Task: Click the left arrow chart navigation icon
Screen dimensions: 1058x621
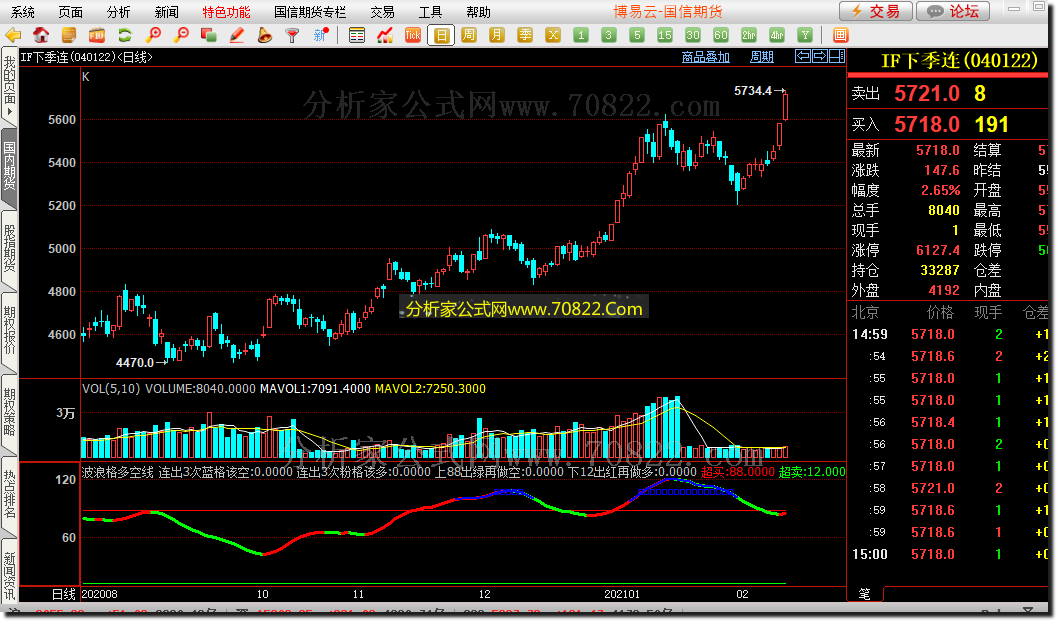Action: click(803, 56)
